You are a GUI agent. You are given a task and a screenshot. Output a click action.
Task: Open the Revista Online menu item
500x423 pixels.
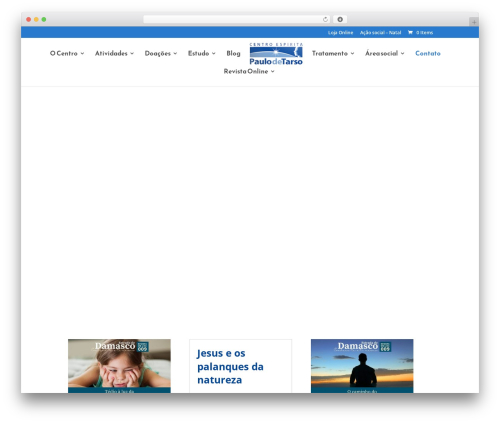click(246, 71)
